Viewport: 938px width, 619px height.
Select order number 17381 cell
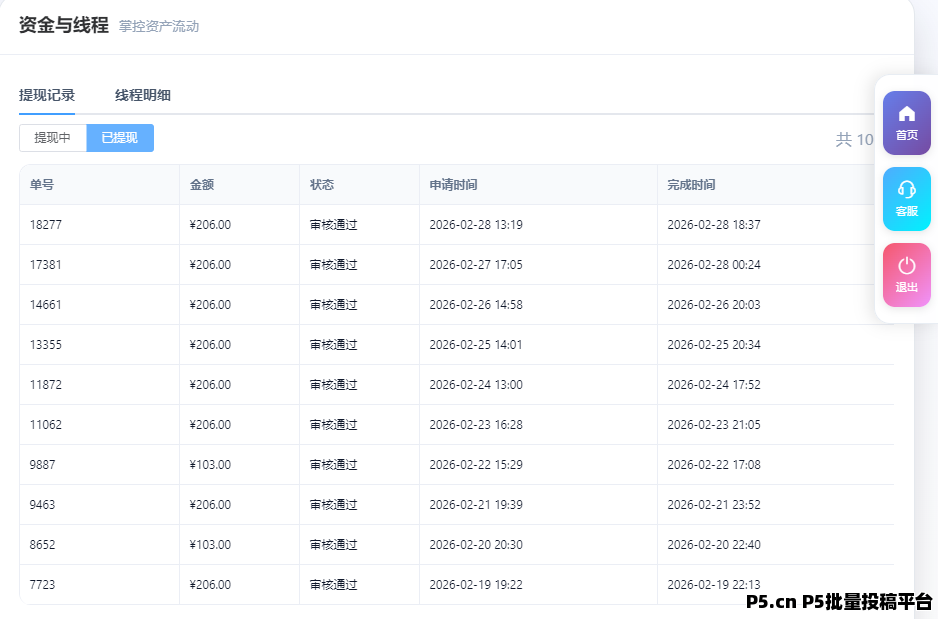(x=46, y=265)
